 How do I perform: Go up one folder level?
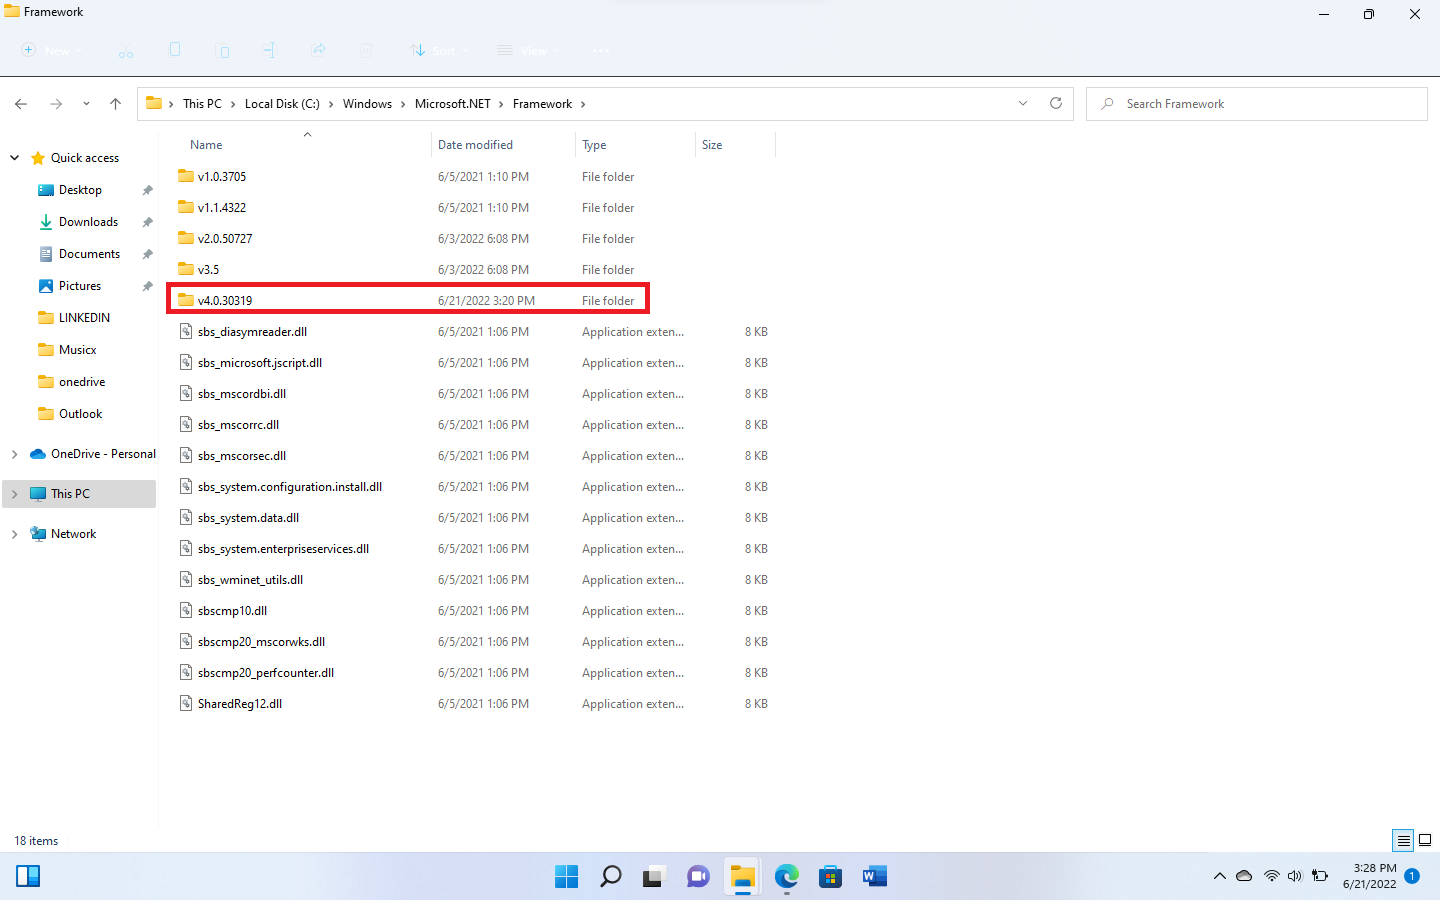coord(116,104)
